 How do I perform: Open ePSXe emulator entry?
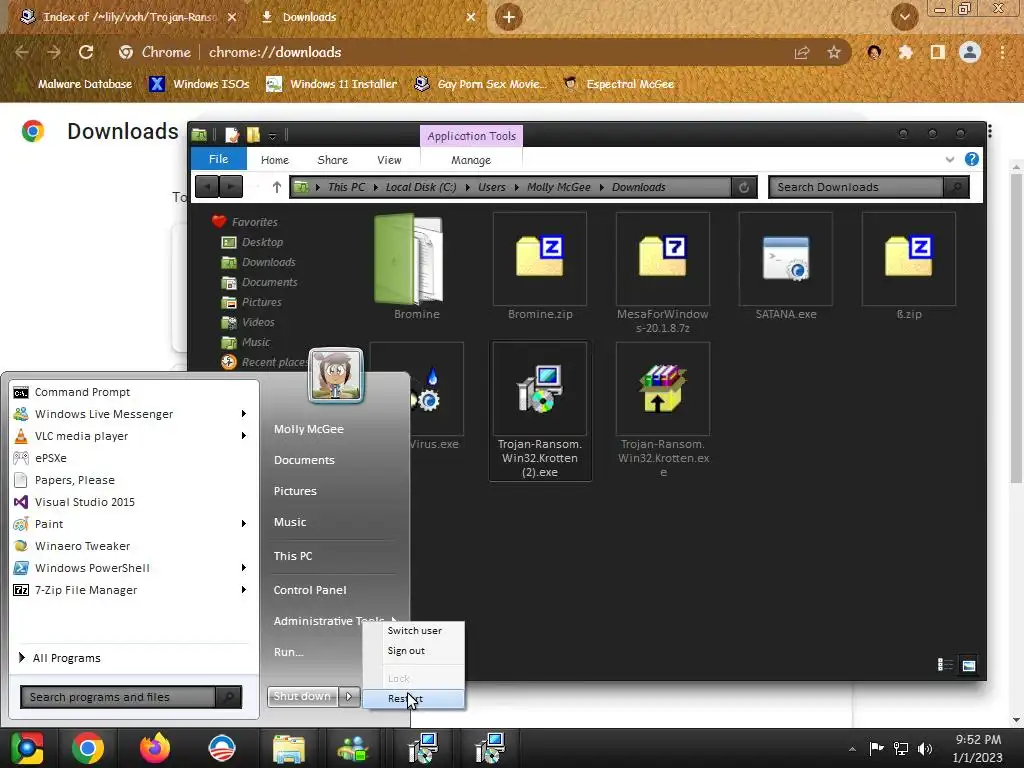pyautogui.click(x=40, y=458)
